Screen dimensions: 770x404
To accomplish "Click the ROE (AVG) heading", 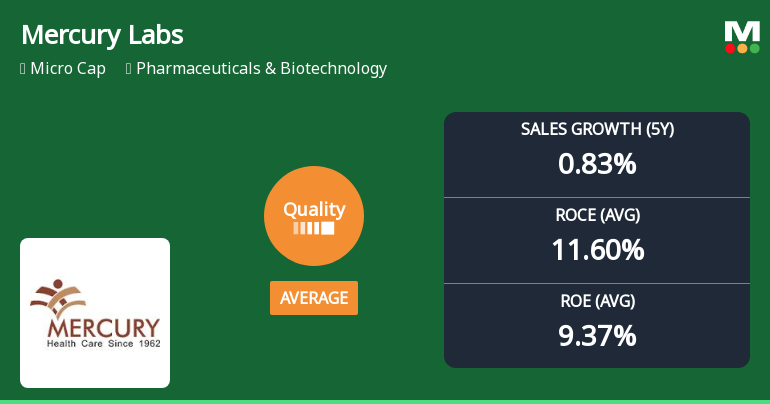I will coord(597,301).
